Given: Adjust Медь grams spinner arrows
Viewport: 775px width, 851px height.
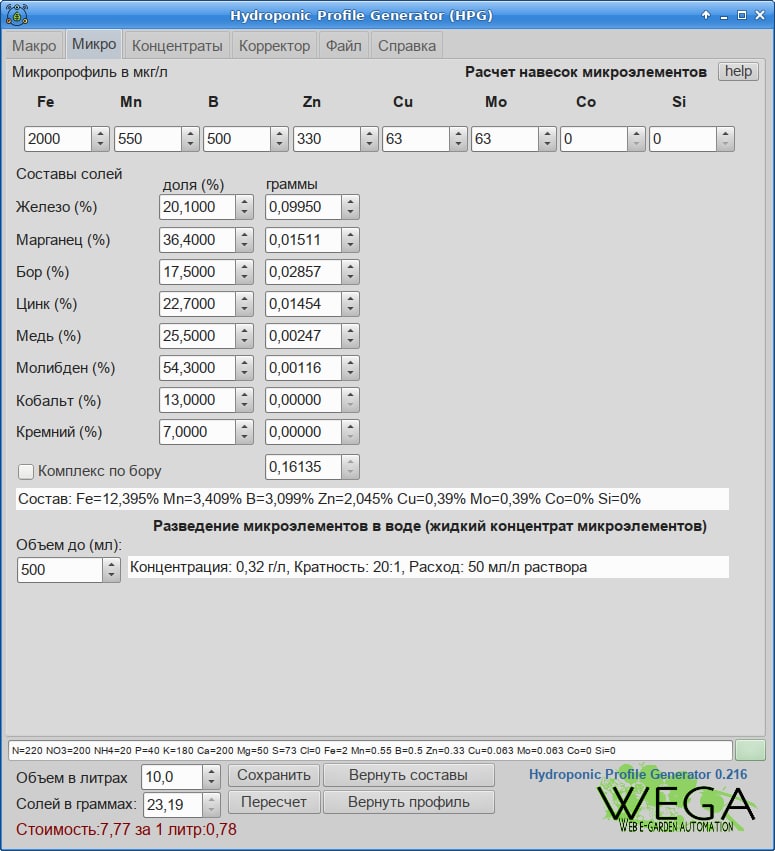Looking at the screenshot, I should (351, 336).
